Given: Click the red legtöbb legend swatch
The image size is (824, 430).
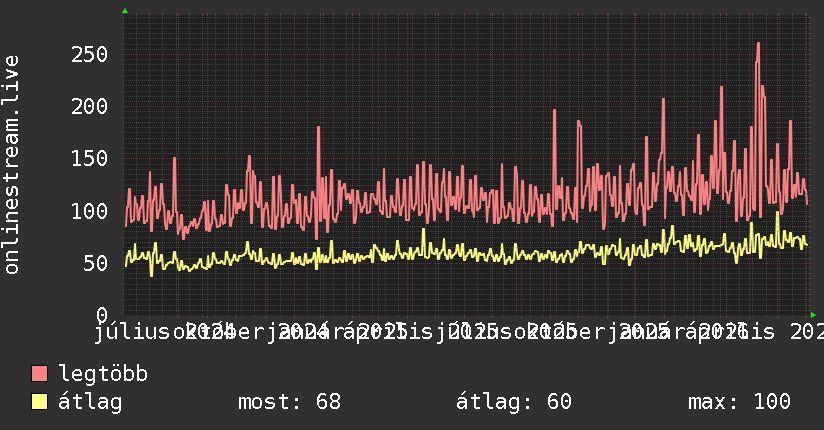Looking at the screenshot, I should click(x=39, y=373).
